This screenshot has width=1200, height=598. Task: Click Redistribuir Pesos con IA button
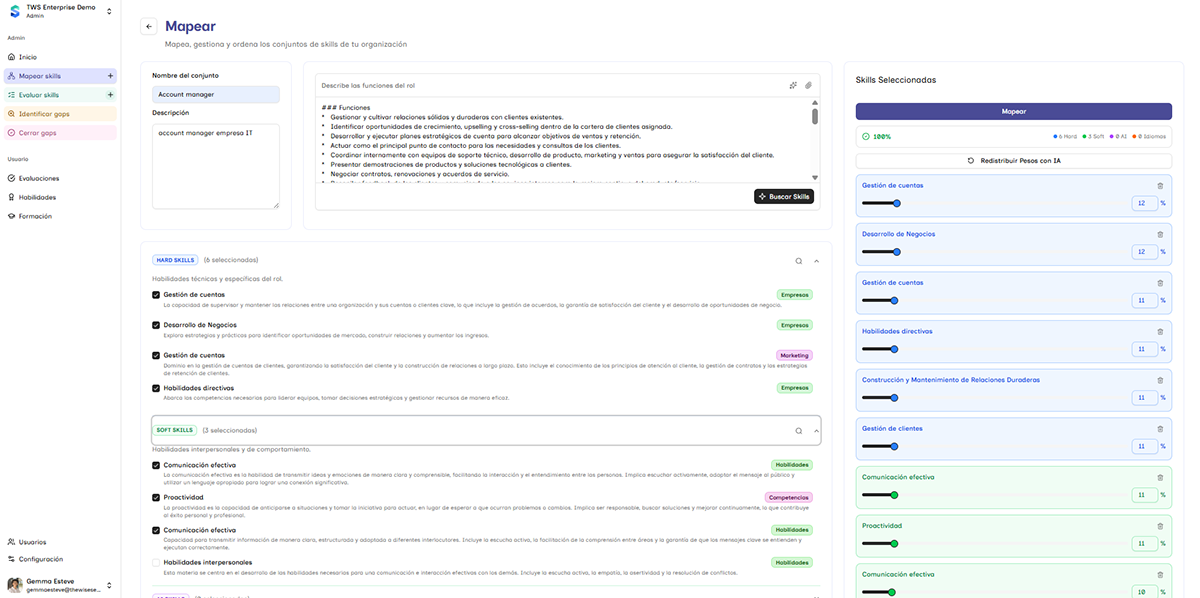(x=1013, y=161)
